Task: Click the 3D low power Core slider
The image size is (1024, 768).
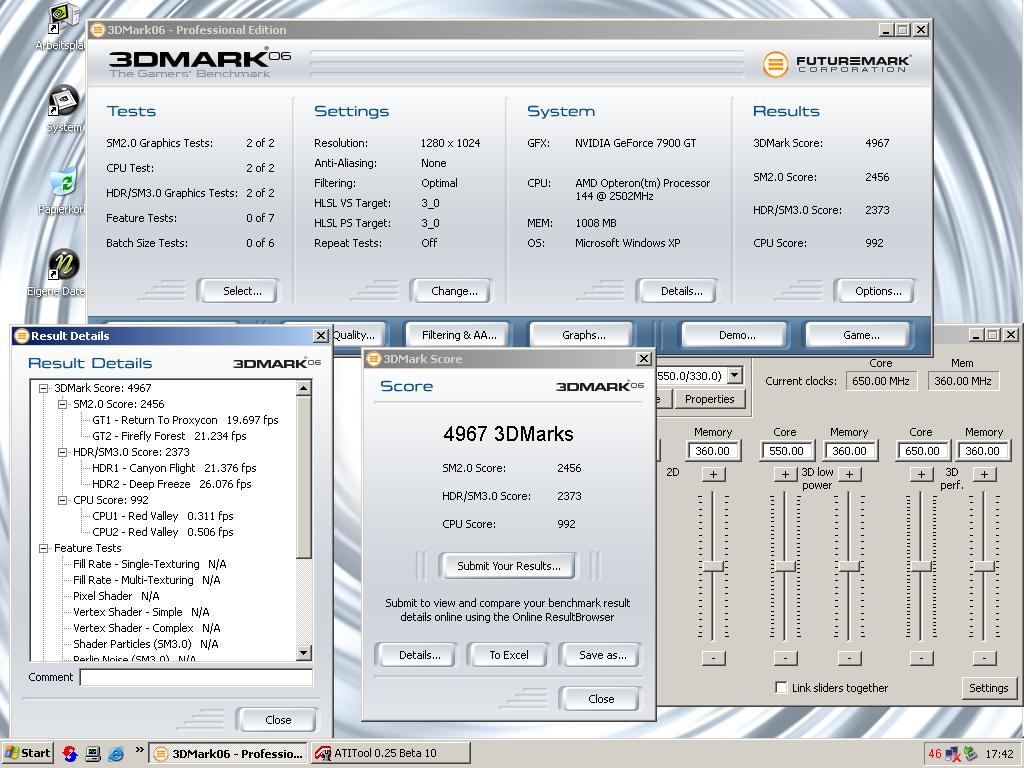Action: point(785,567)
